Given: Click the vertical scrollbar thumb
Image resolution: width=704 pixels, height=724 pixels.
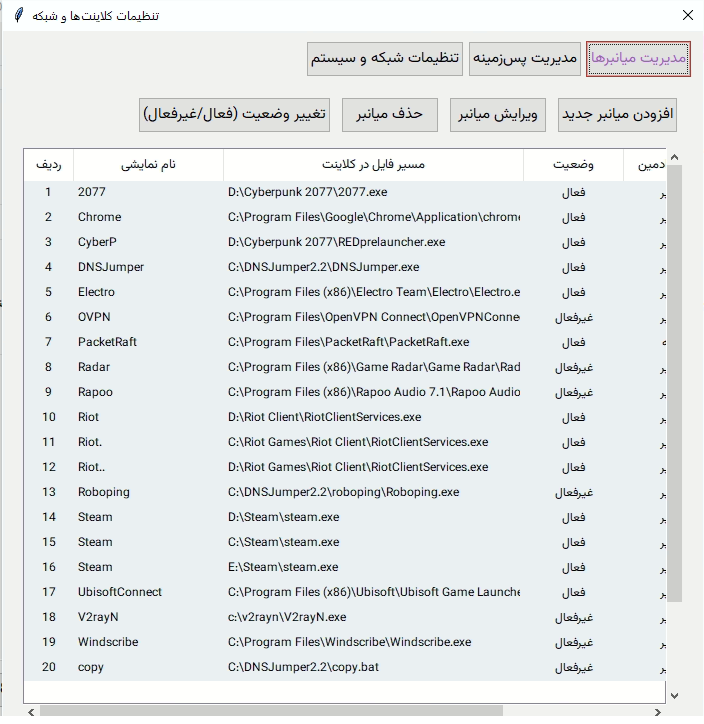Looking at the screenshot, I should point(674,383).
